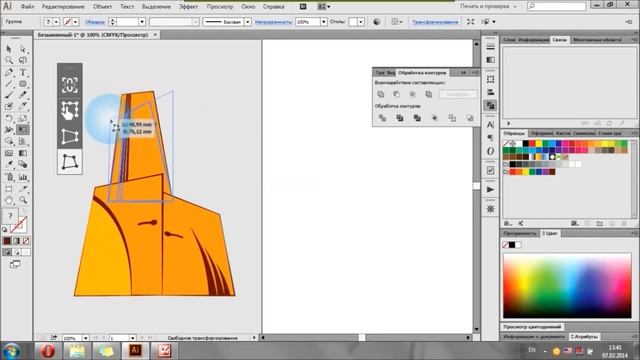Switch to Color fill mode button
This screenshot has width=640, height=360.
pos(7,241)
